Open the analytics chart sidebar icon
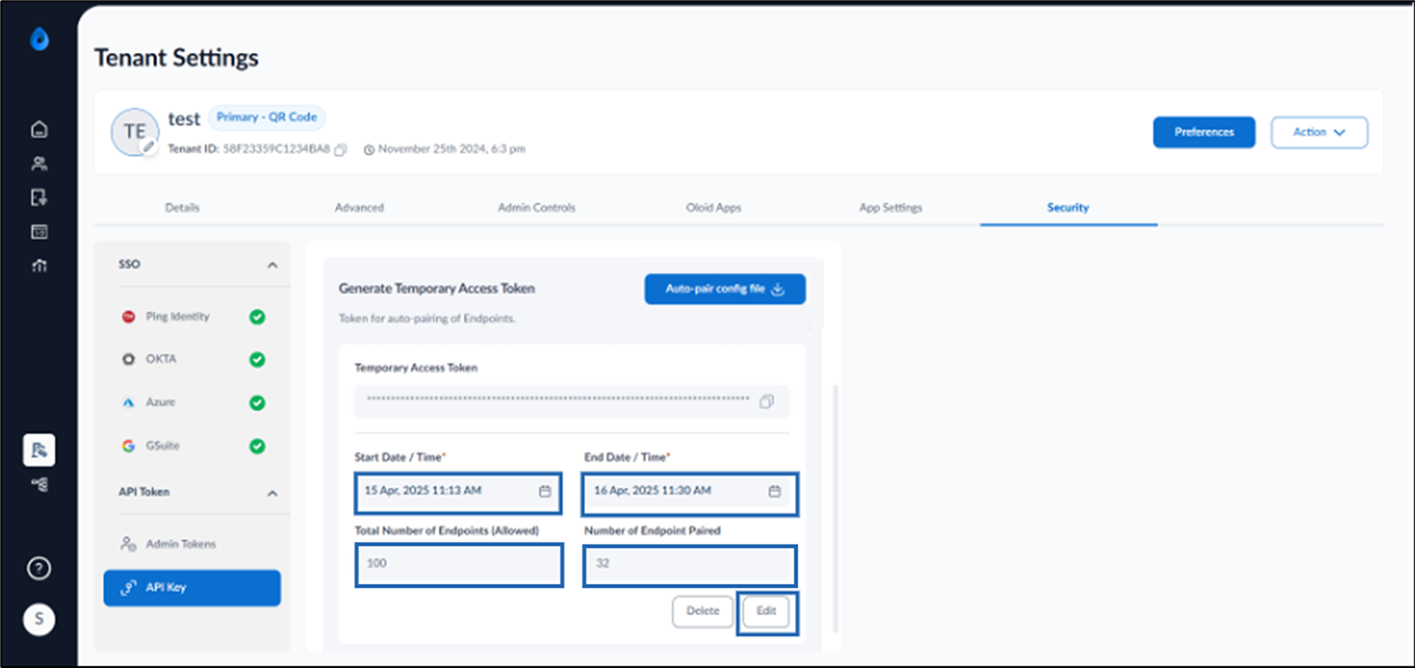Screen dimensions: 1415x671 [x=39, y=265]
